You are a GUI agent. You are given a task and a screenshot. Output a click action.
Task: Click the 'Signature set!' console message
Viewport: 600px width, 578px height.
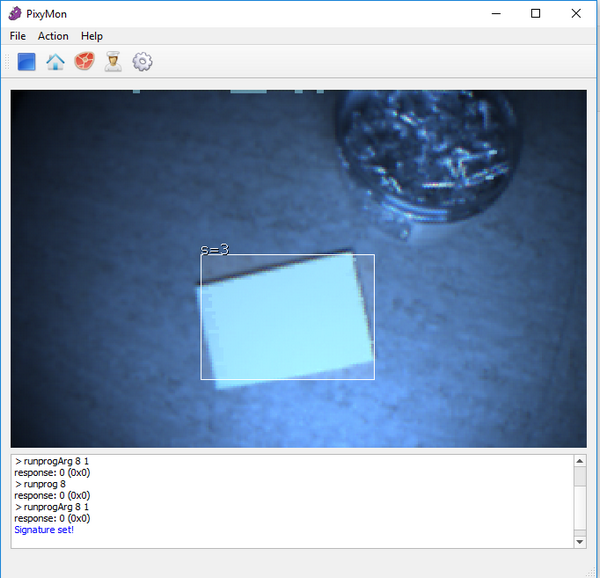(x=44, y=530)
